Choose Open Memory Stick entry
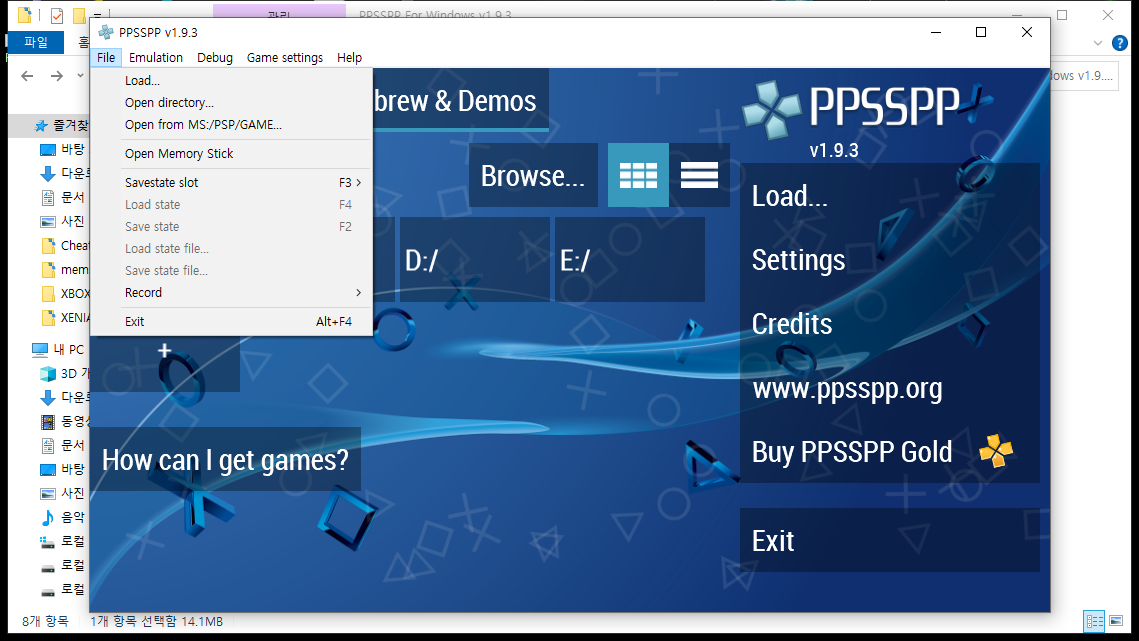 pos(232,153)
